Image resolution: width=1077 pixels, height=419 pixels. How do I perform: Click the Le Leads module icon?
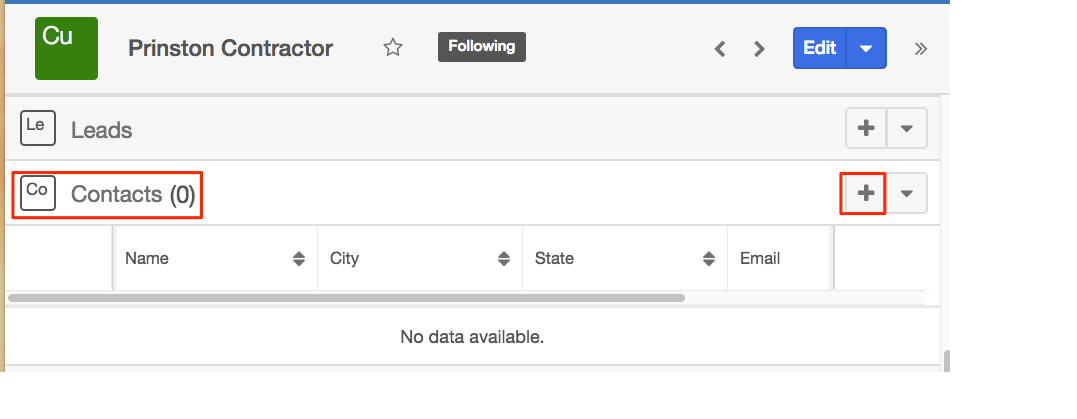tap(38, 128)
